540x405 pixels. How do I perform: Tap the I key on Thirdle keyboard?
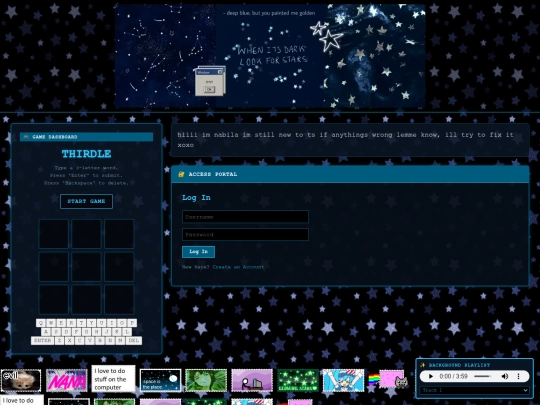pyautogui.click(x=112, y=323)
